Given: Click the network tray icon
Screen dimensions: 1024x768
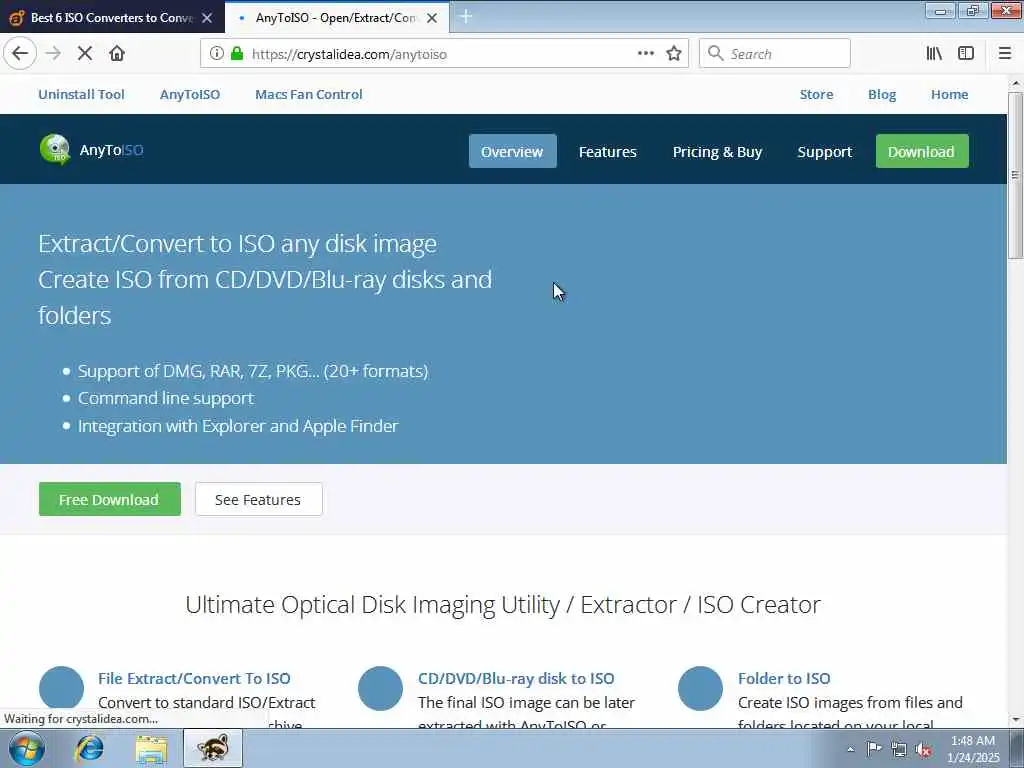Looking at the screenshot, I should (x=899, y=750).
